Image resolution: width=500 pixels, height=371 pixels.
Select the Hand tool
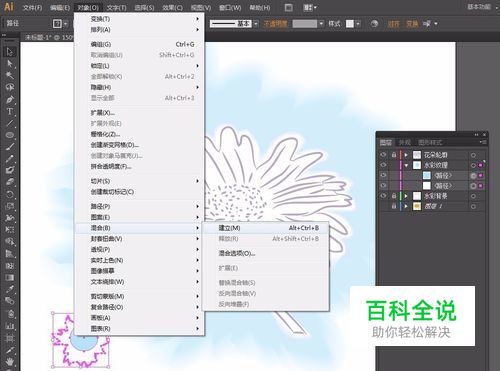coord(9,362)
